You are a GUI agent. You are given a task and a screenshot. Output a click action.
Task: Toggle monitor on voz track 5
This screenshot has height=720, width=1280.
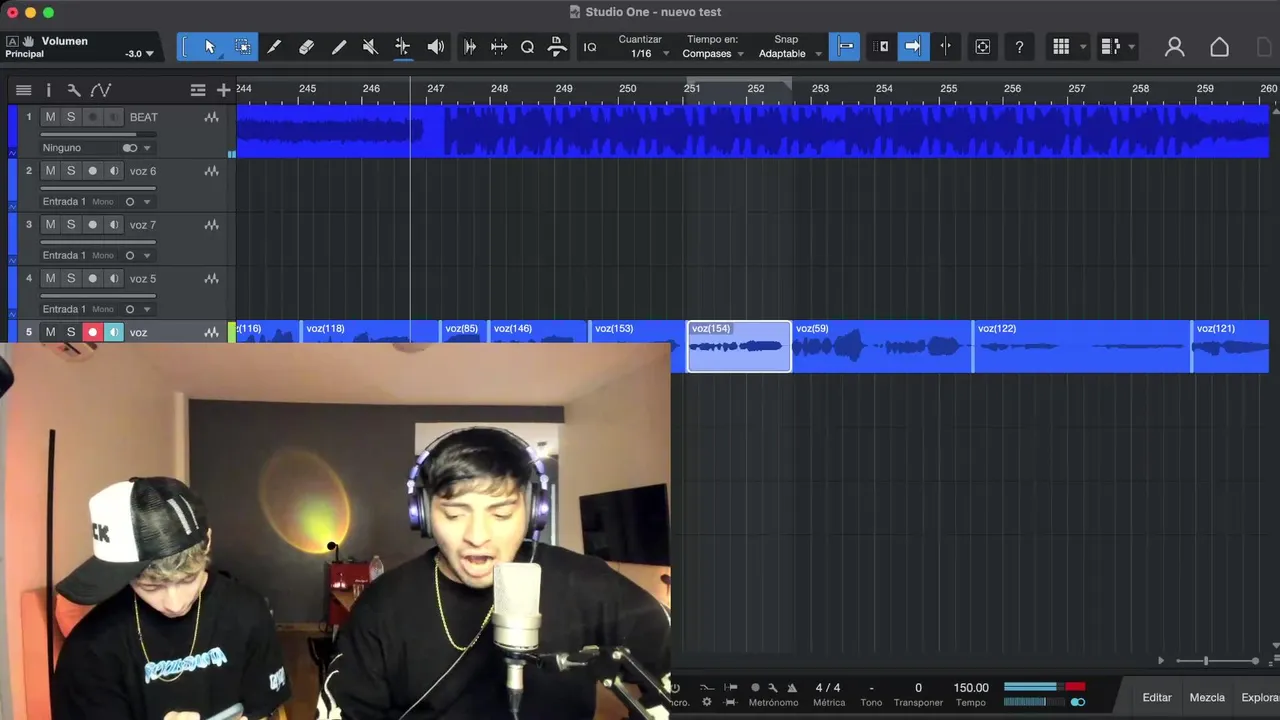[x=114, y=332]
